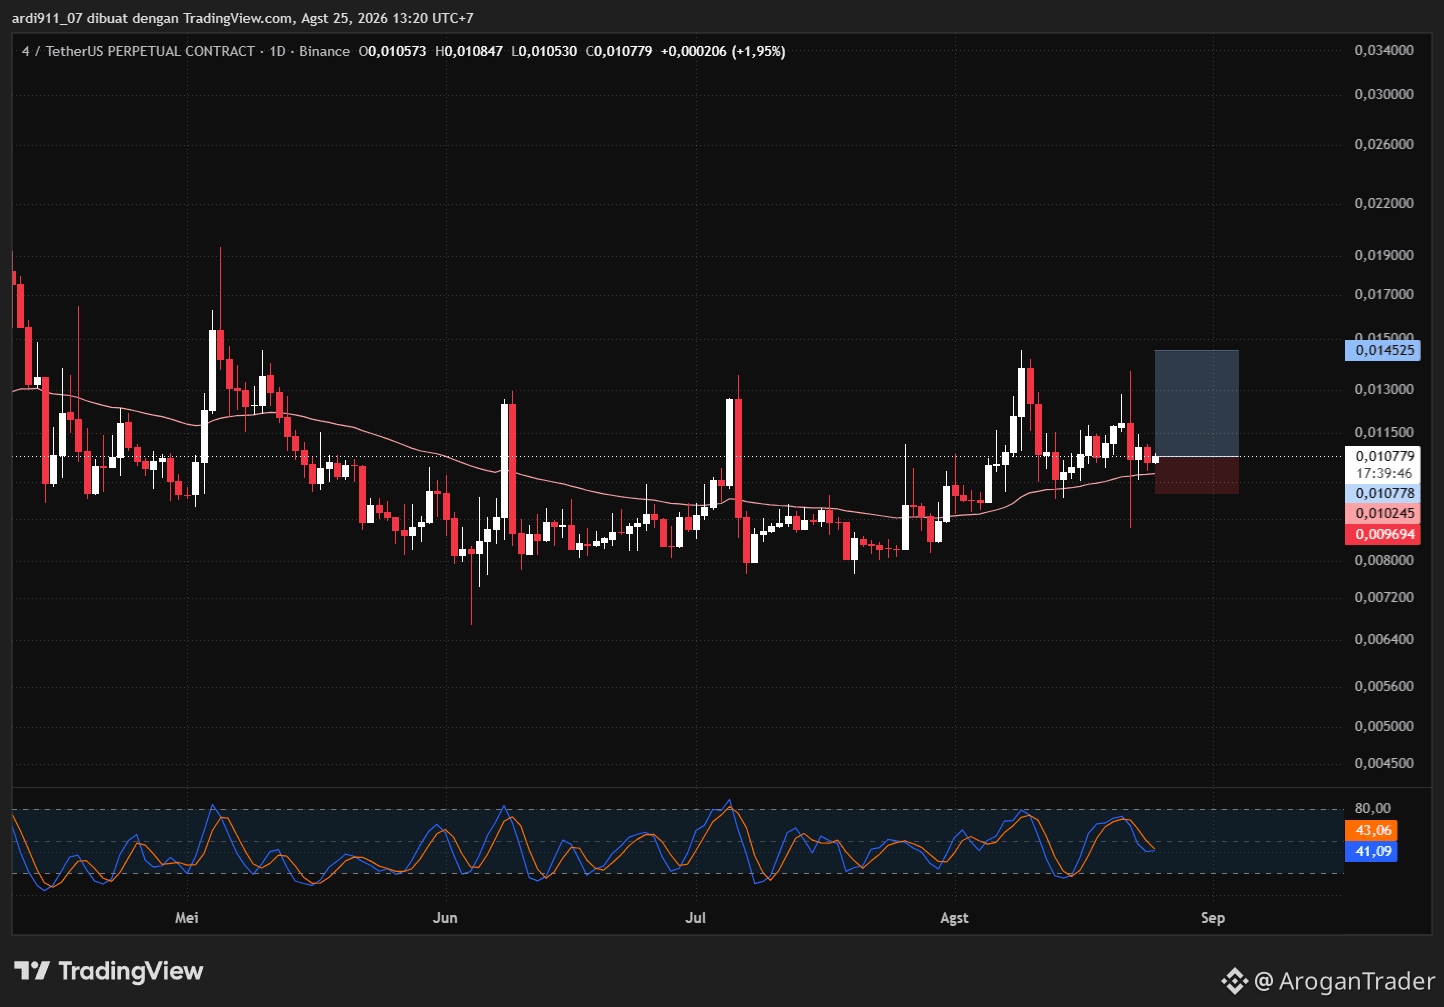Viewport: 1444px width, 1007px height.
Task: Click the Jun label on the time axis
Action: 445,917
